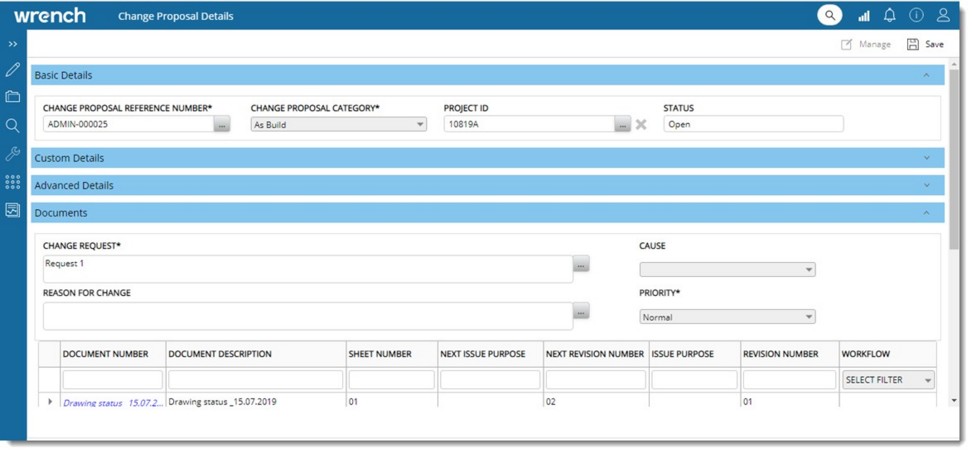The height and width of the screenshot is (453, 972).
Task: Click the Save button
Action: click(x=925, y=44)
